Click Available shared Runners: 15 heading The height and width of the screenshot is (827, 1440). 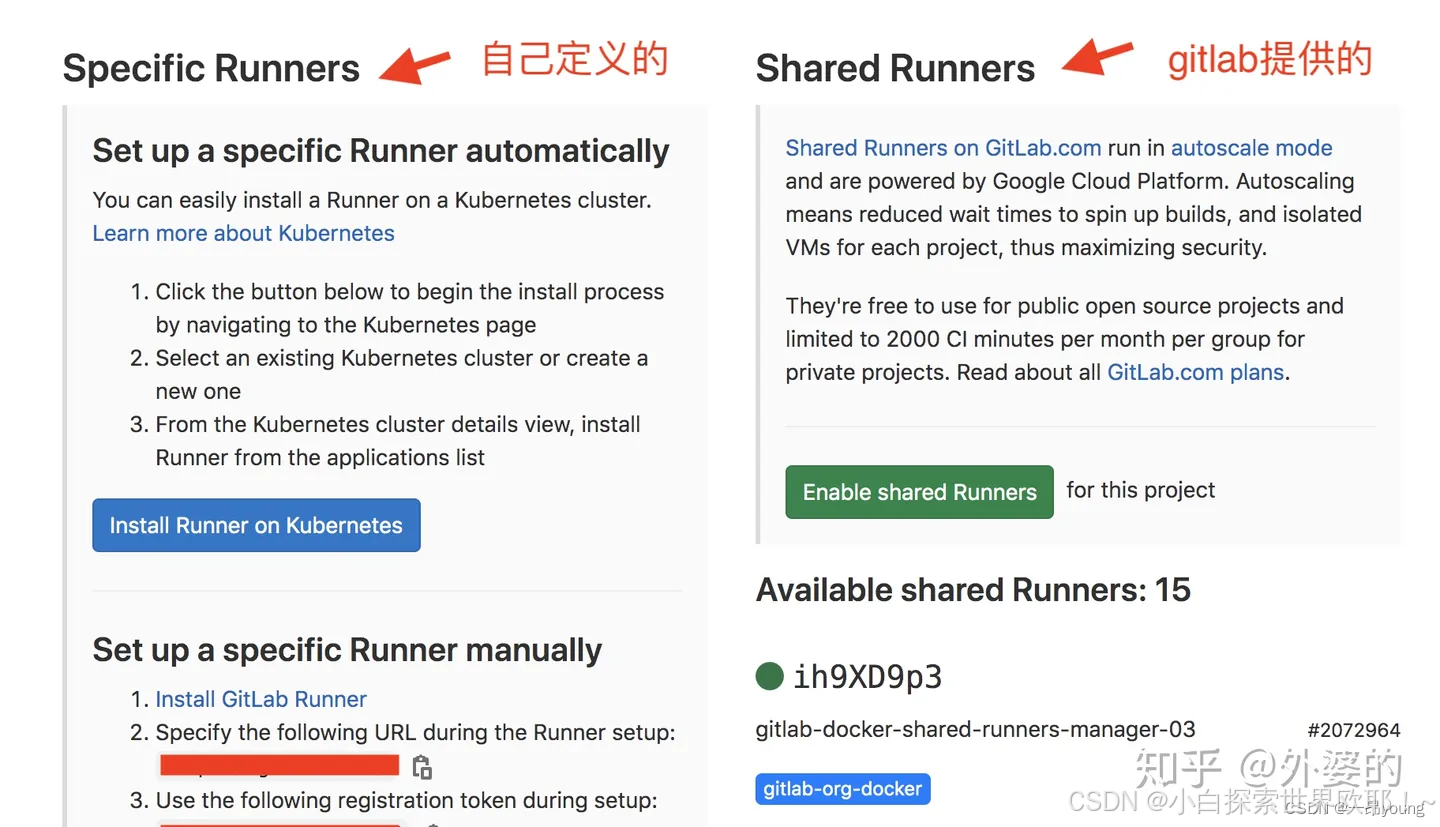click(x=973, y=589)
